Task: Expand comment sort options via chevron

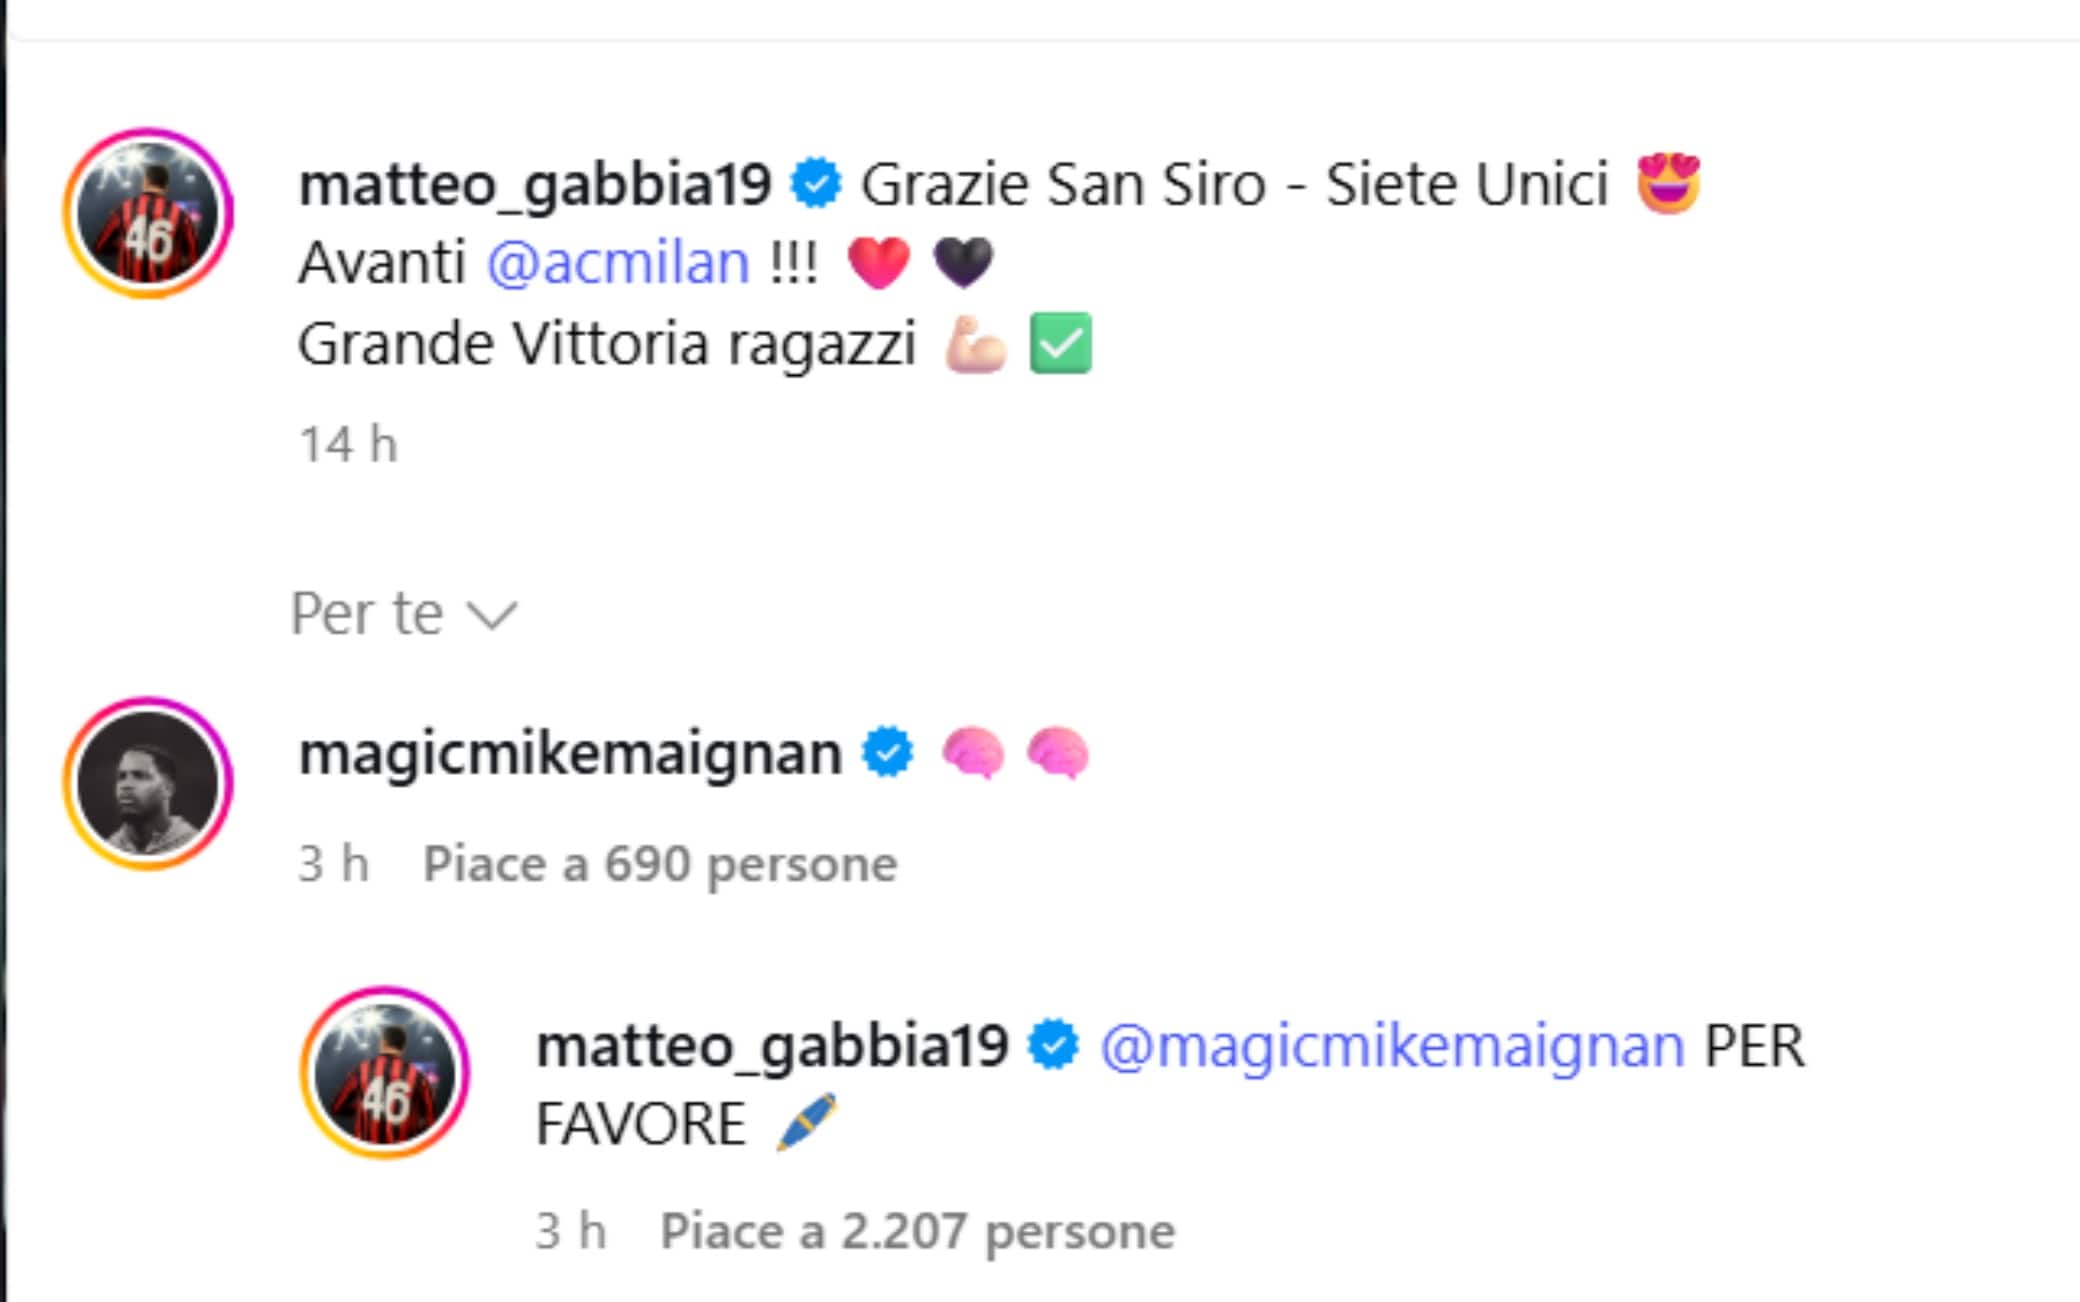Action: (493, 614)
